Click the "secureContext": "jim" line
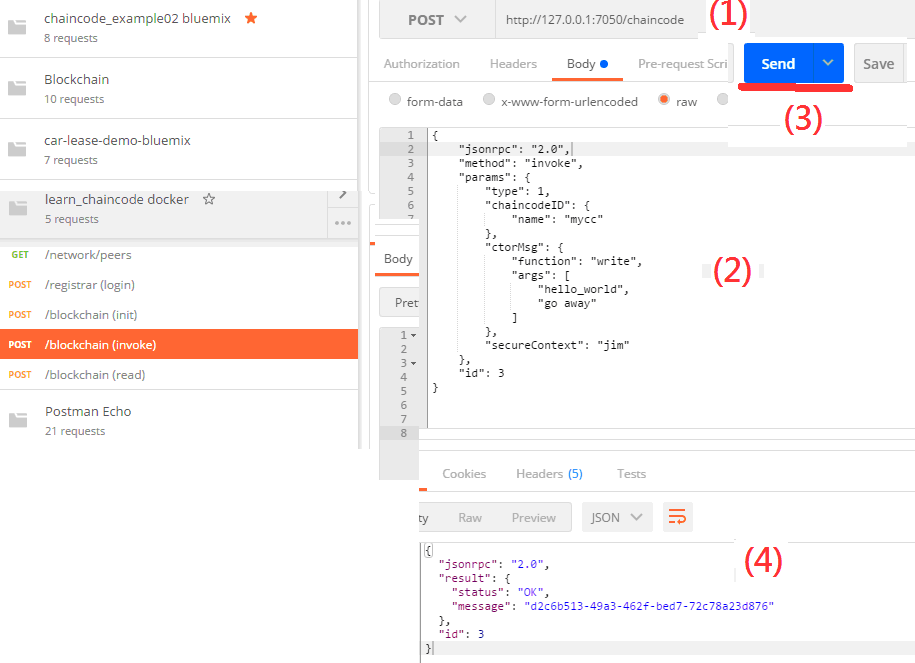The image size is (915, 663). 557,346
